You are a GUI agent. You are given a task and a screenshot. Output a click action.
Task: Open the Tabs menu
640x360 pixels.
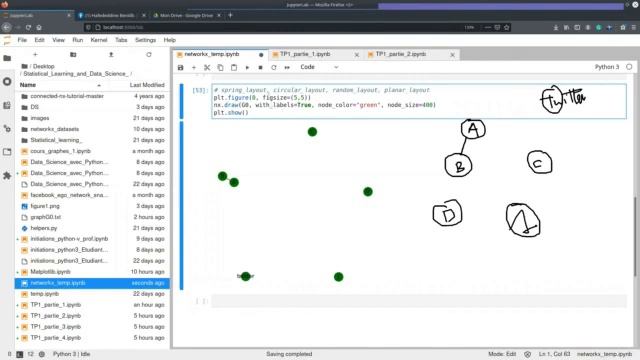pyautogui.click(x=121, y=40)
